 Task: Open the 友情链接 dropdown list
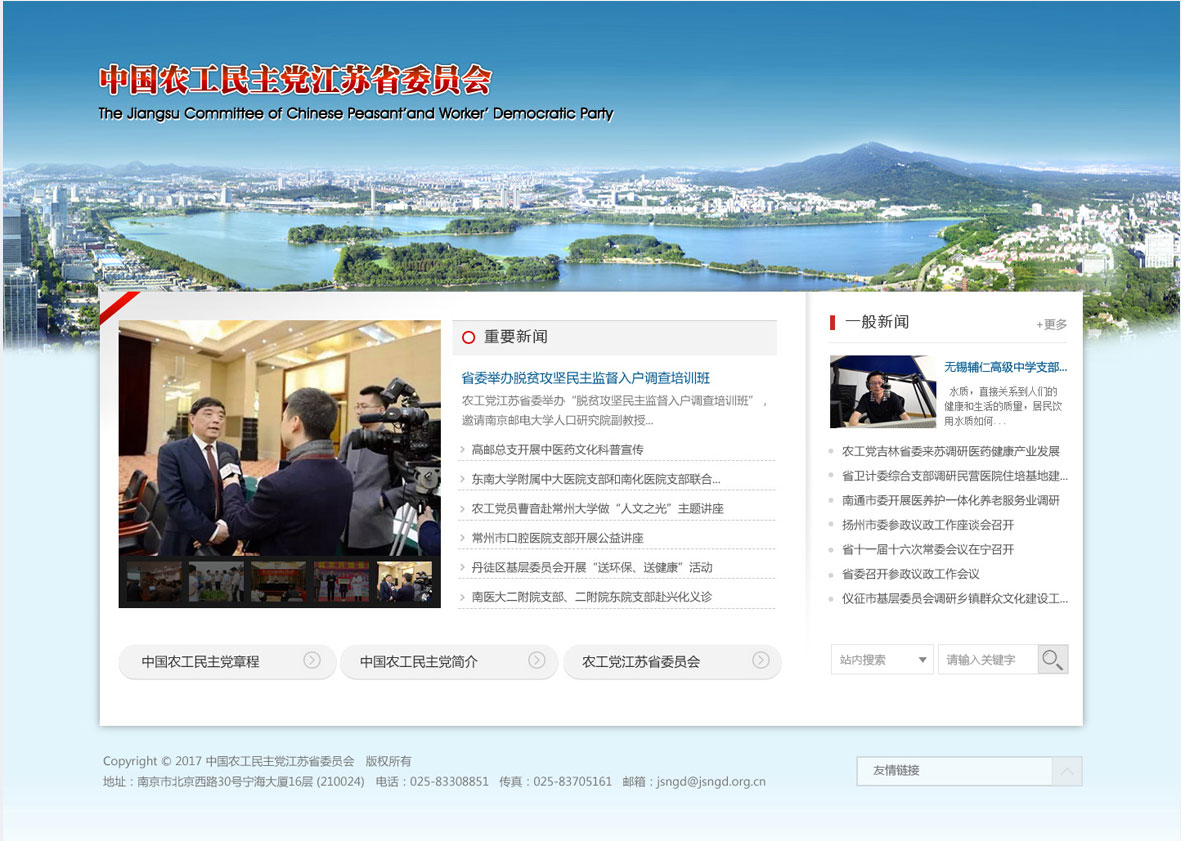pos(954,771)
